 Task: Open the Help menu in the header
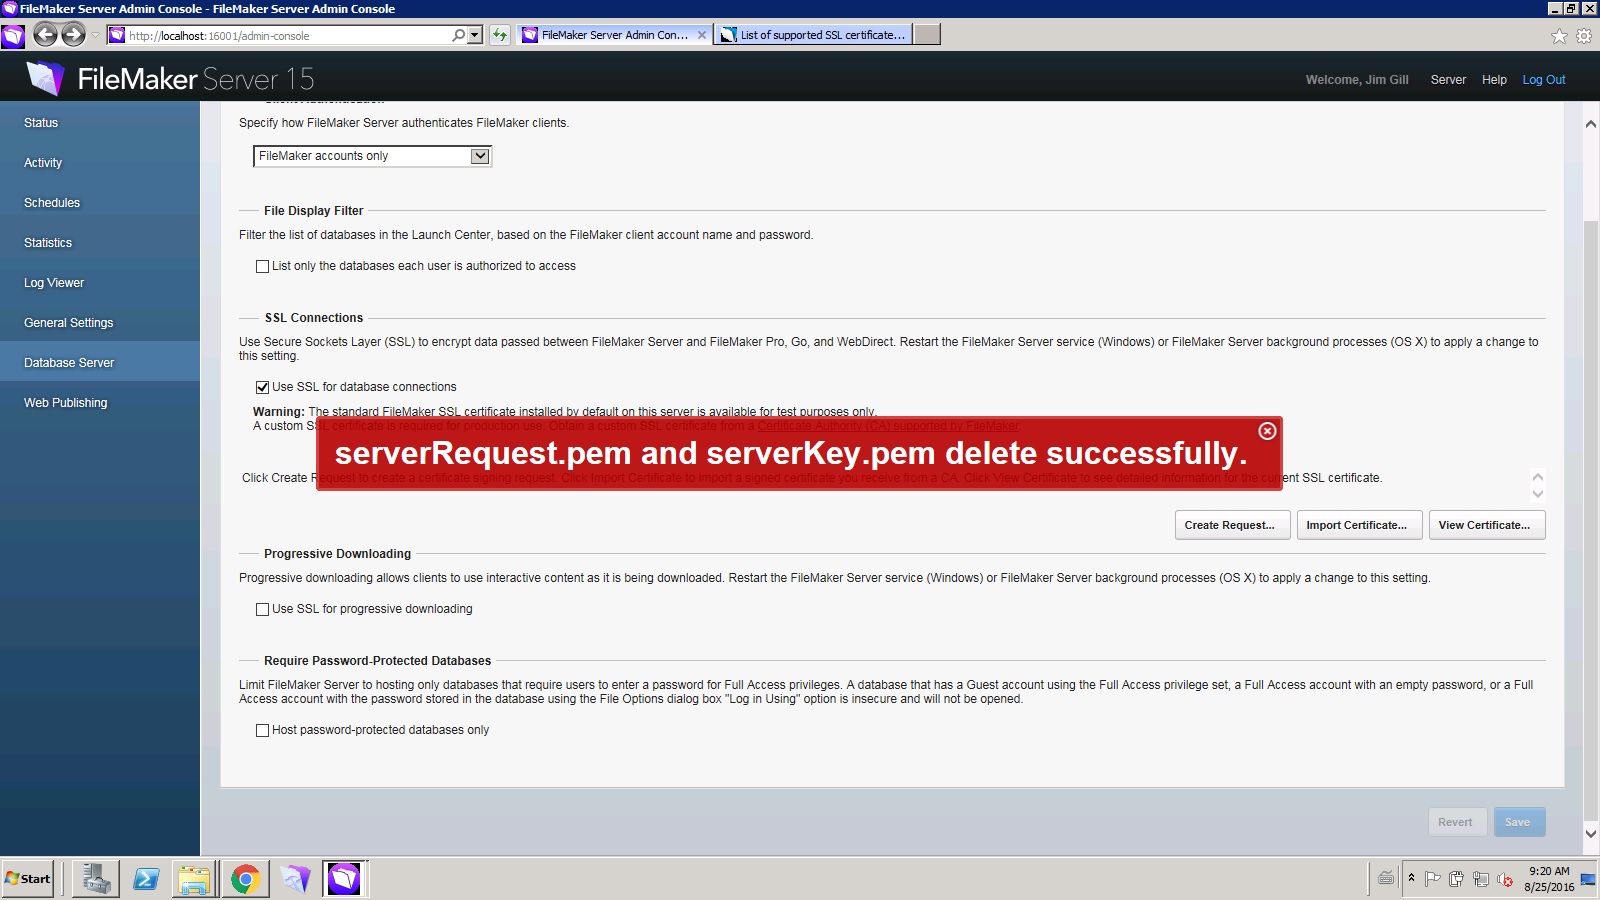[1494, 80]
